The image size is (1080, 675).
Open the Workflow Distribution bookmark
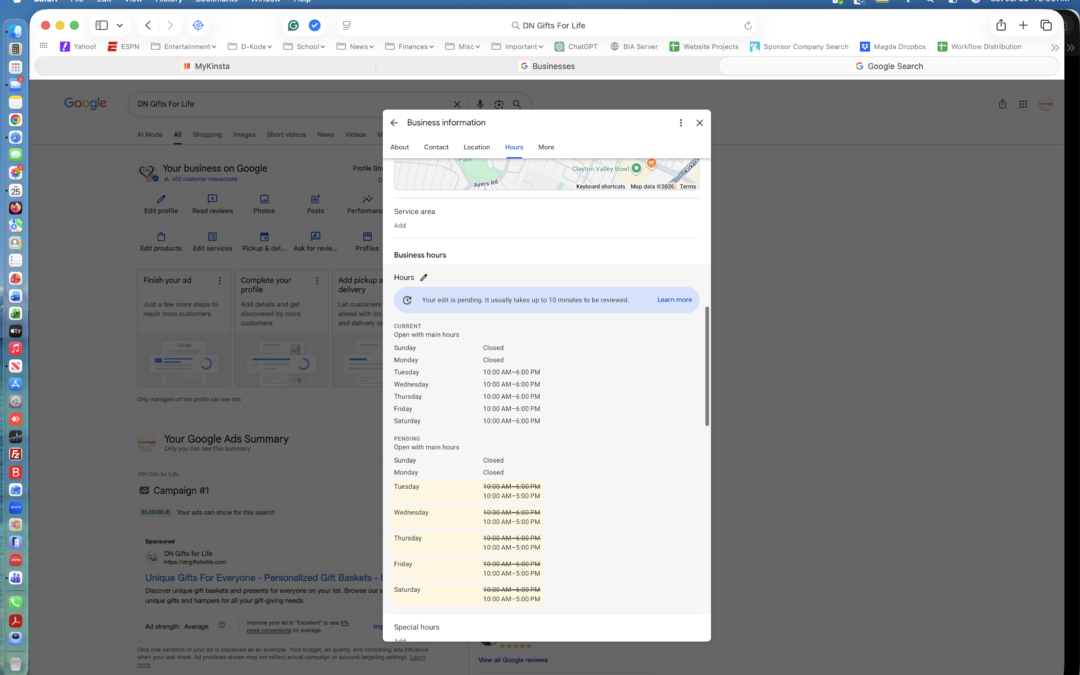pos(979,47)
